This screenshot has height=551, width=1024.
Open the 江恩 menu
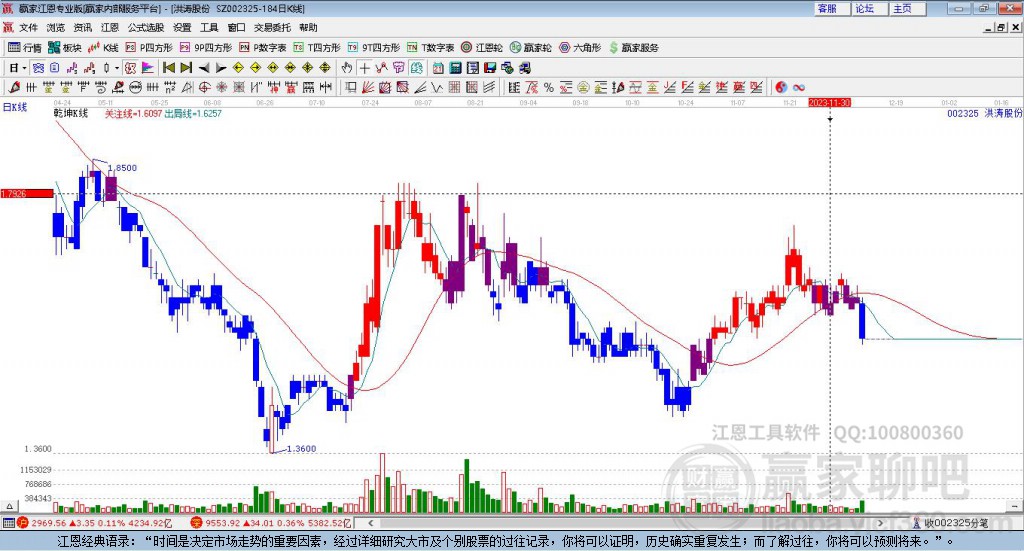click(110, 27)
